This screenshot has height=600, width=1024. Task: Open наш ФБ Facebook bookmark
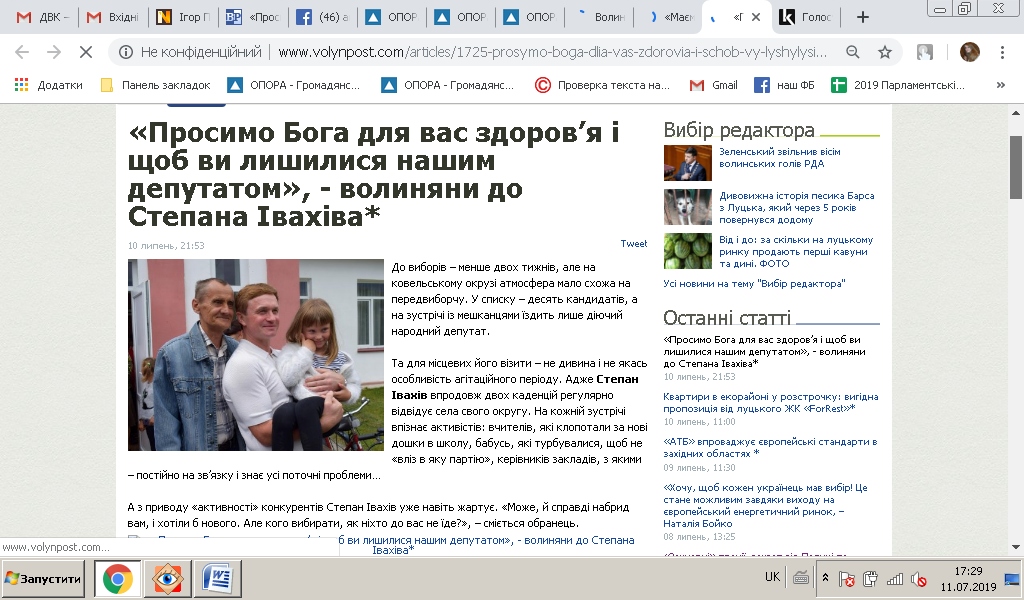click(784, 85)
